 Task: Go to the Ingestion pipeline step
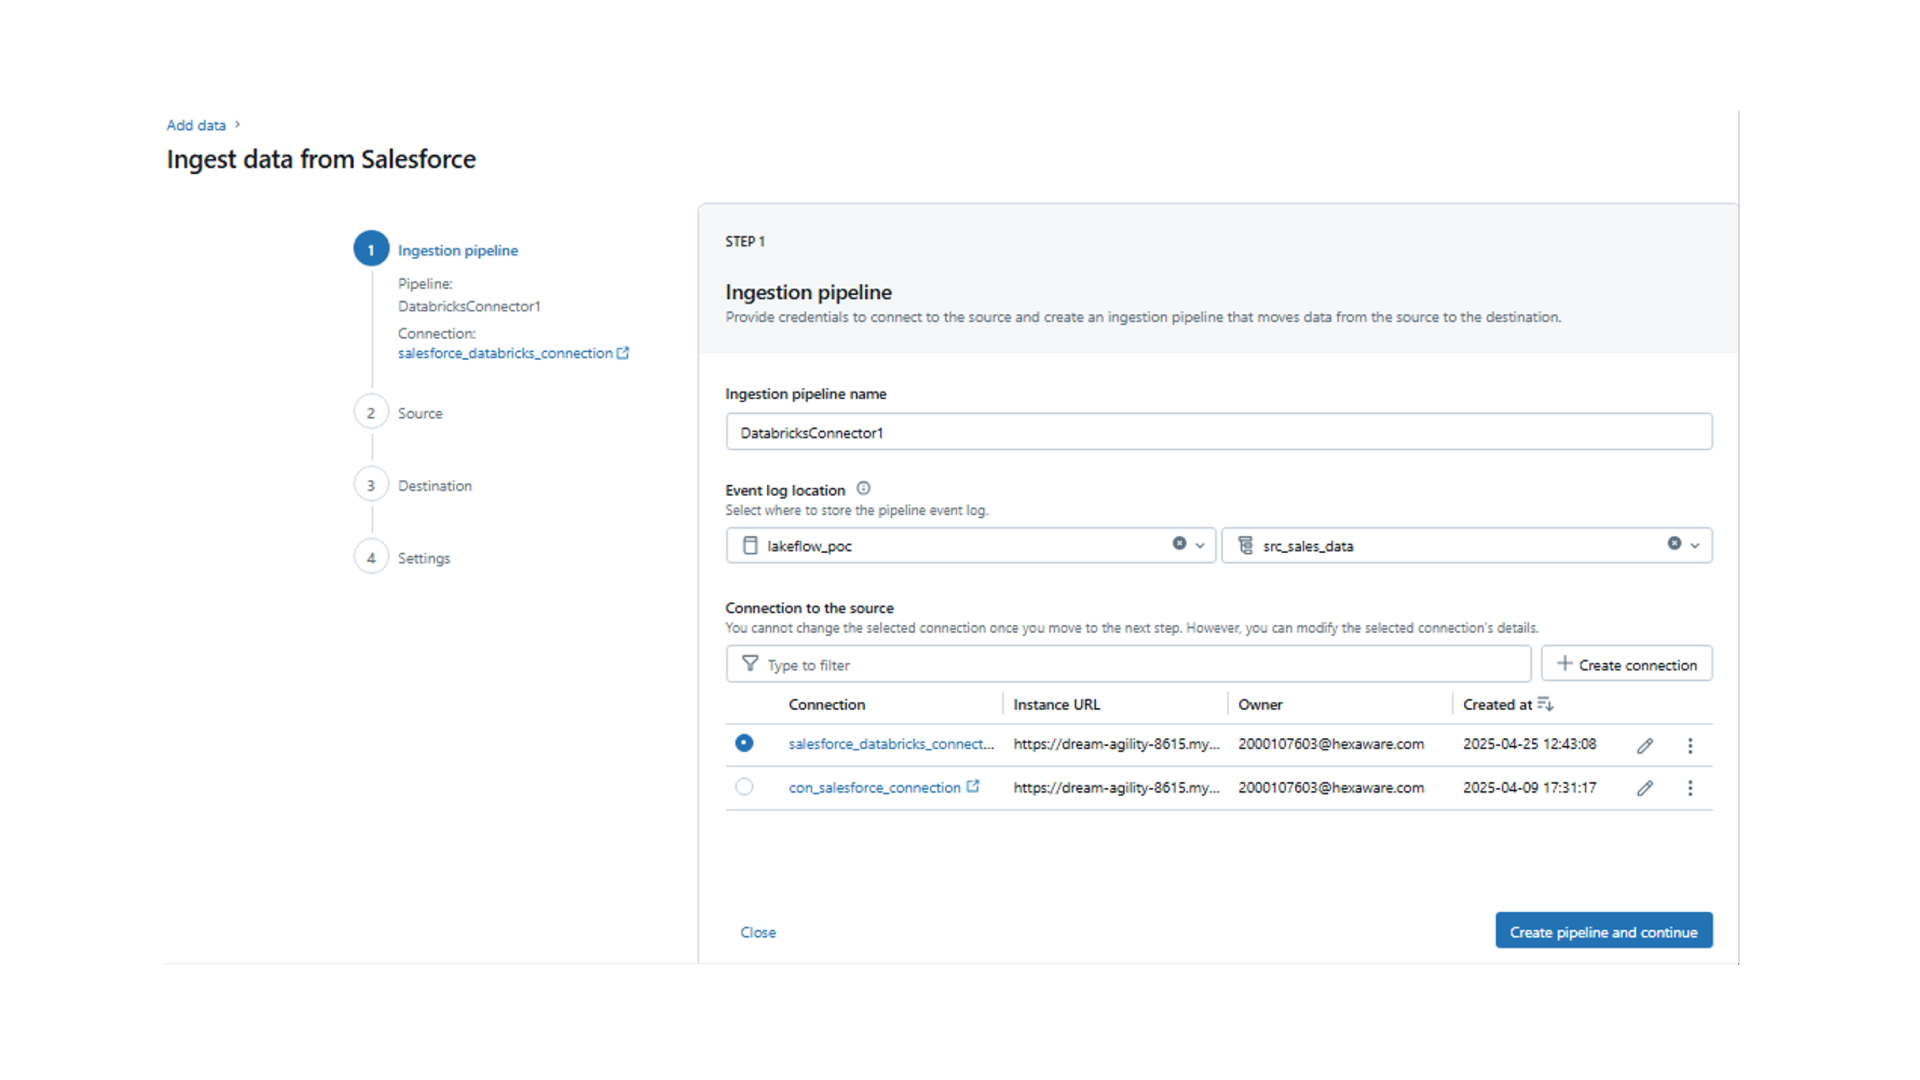click(x=458, y=250)
